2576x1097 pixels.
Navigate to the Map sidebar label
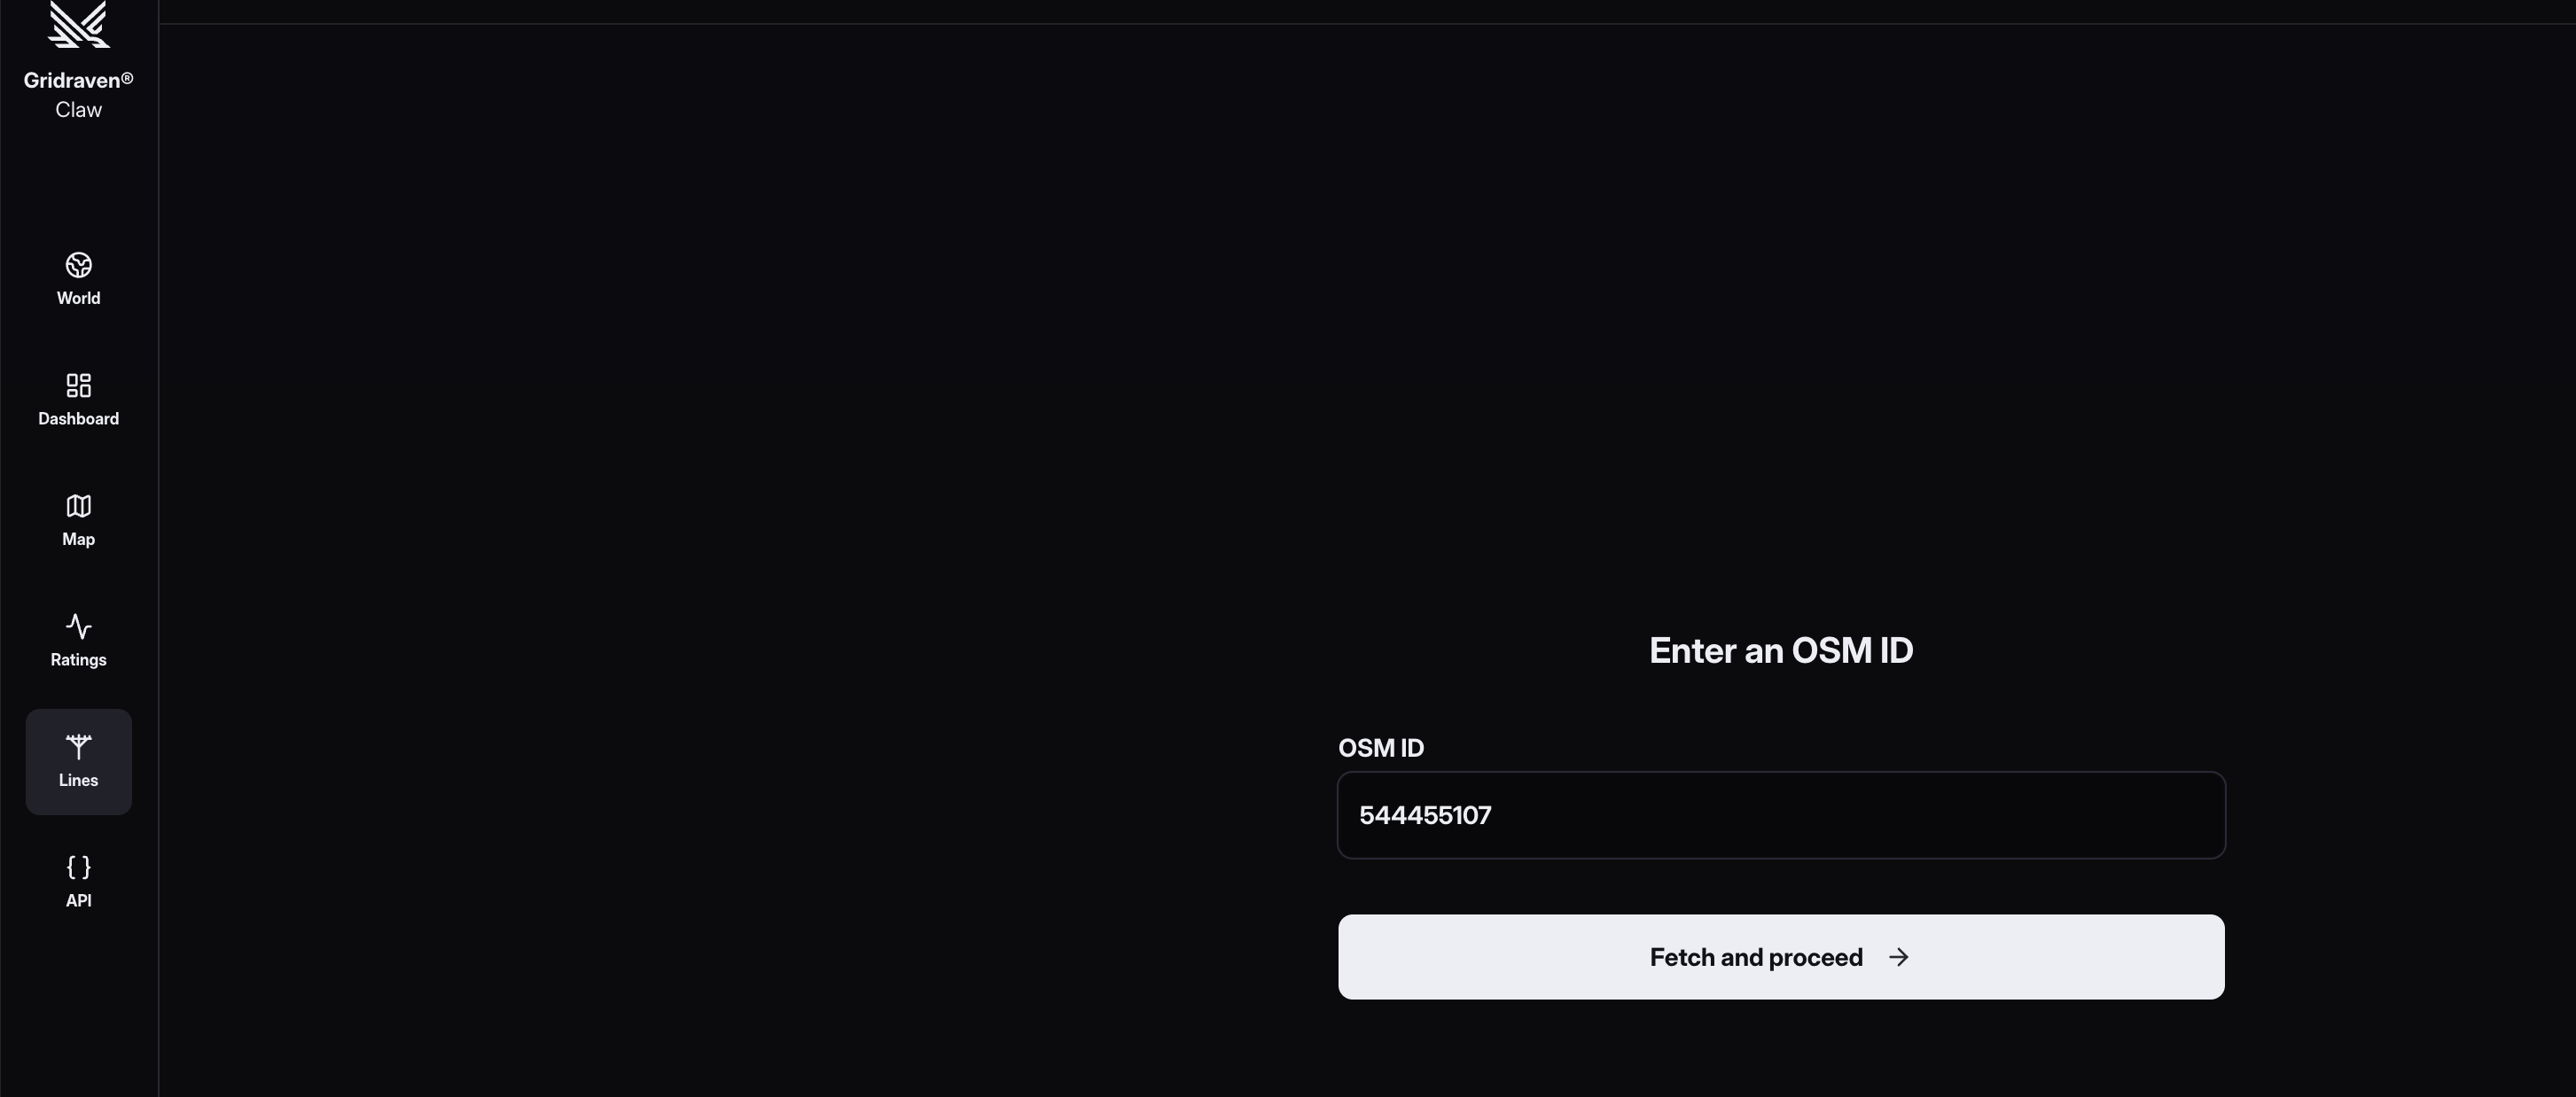point(79,539)
